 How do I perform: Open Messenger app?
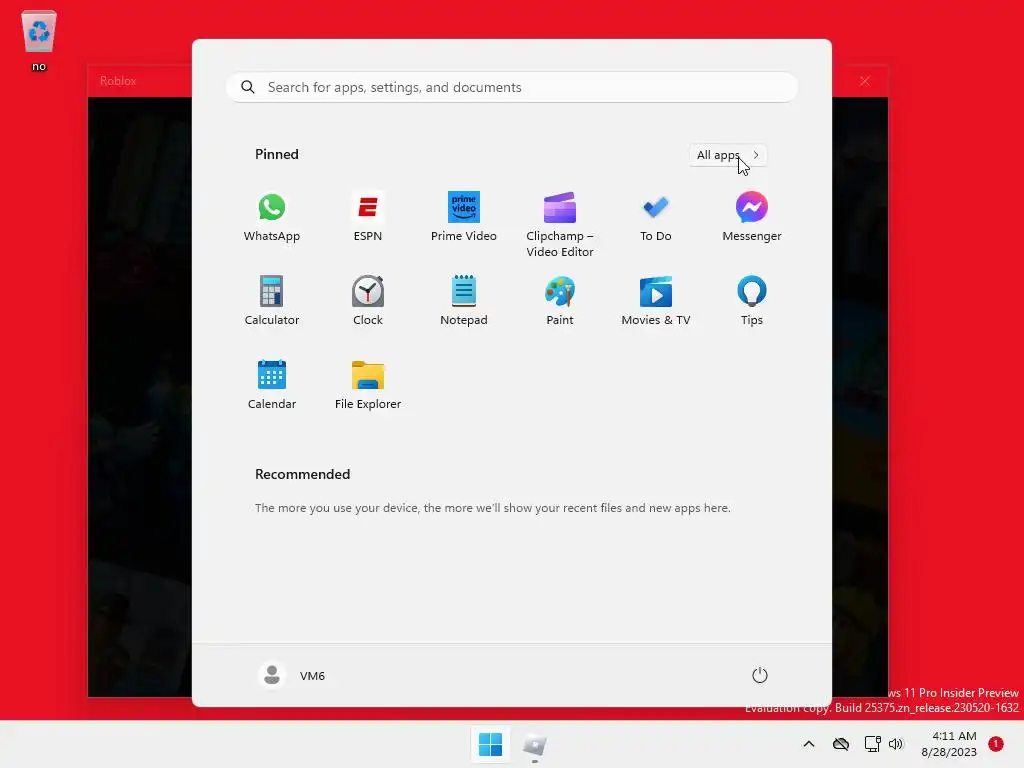tap(752, 218)
